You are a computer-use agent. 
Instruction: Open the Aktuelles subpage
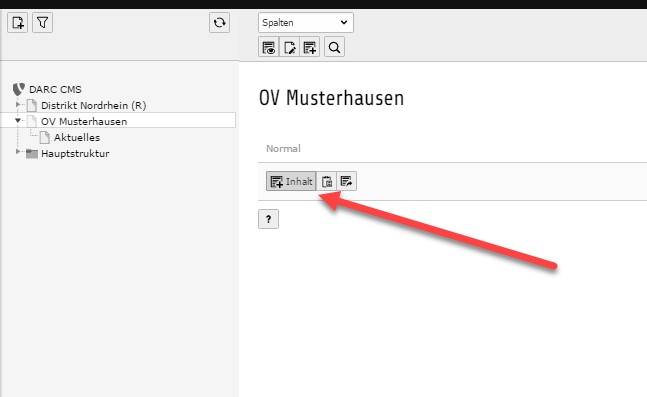[77, 137]
